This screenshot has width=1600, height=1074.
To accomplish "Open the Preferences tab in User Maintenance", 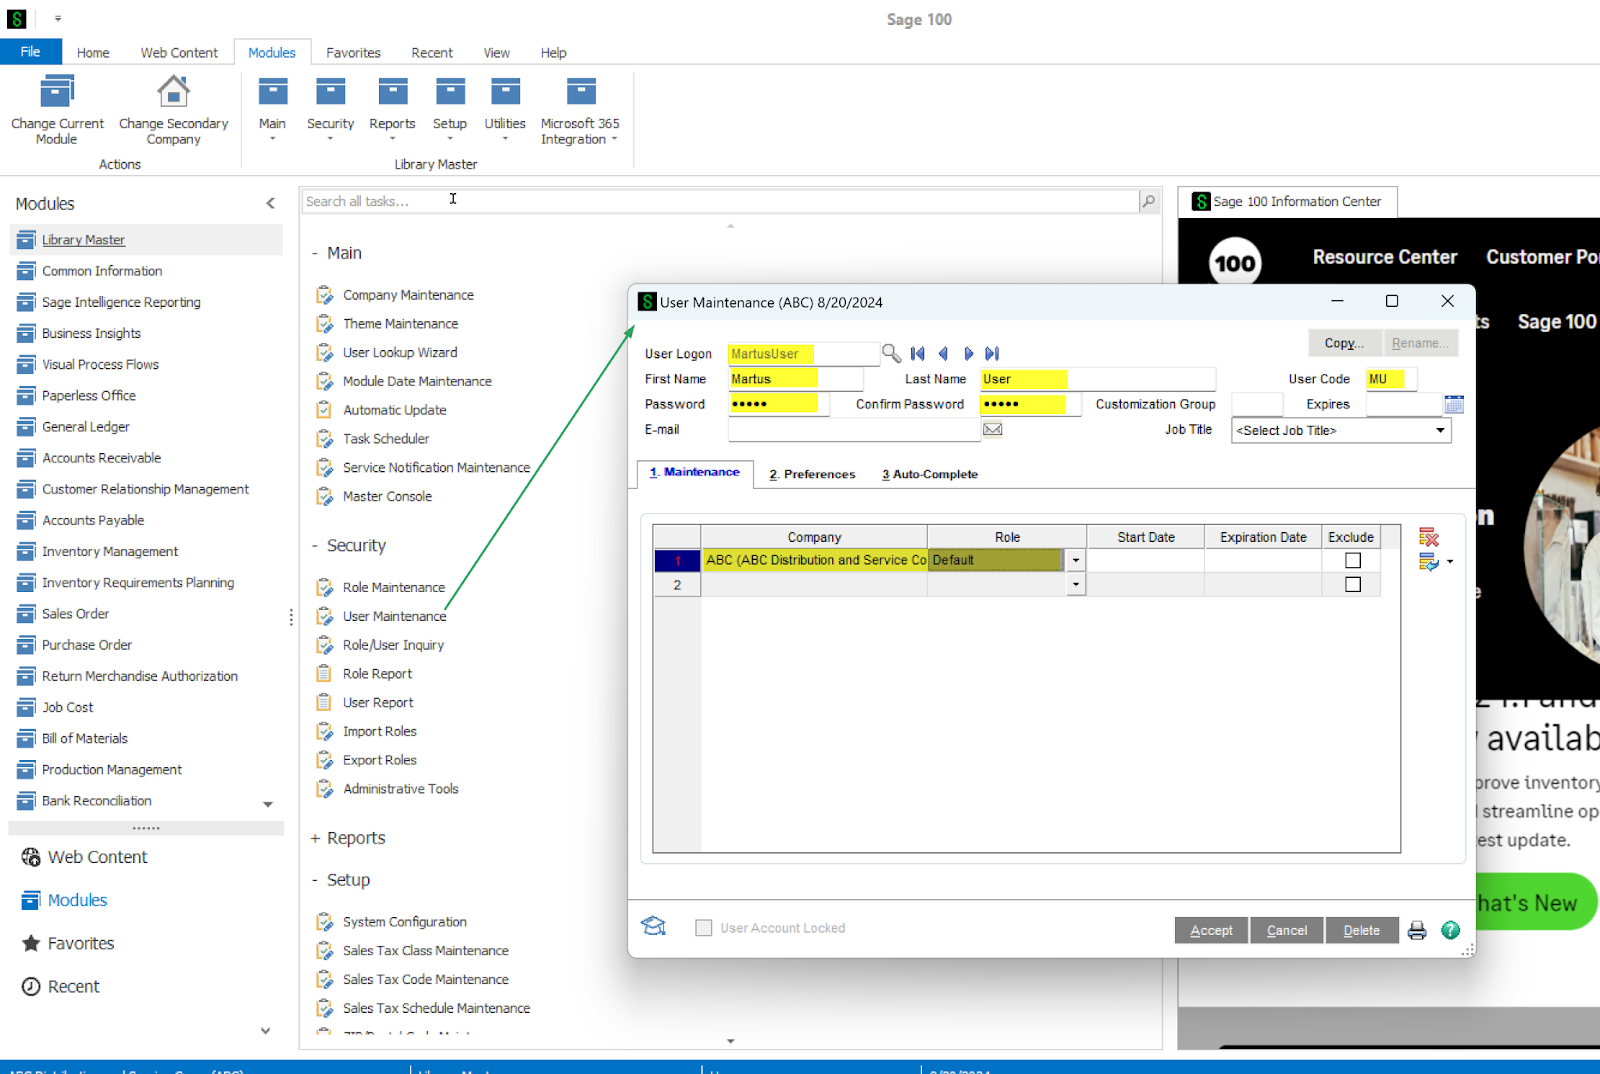I will pyautogui.click(x=812, y=474).
